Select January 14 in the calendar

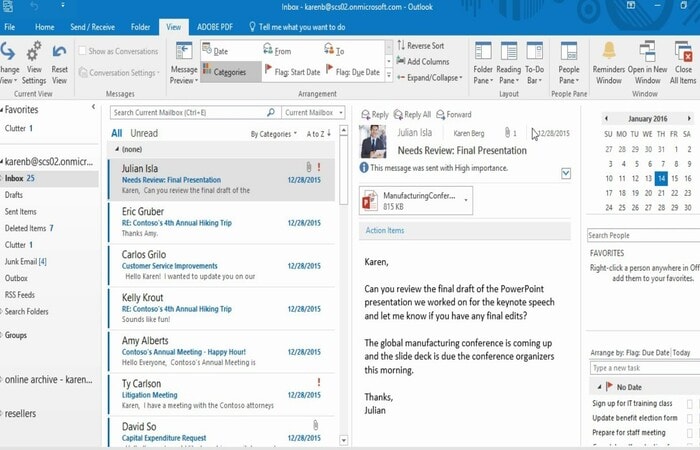click(x=661, y=178)
